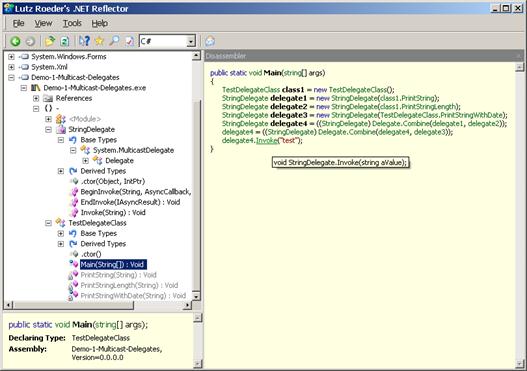Image resolution: width=527 pixels, height=371 pixels.
Task: Close the Disassembler panel
Action: pos(520,56)
